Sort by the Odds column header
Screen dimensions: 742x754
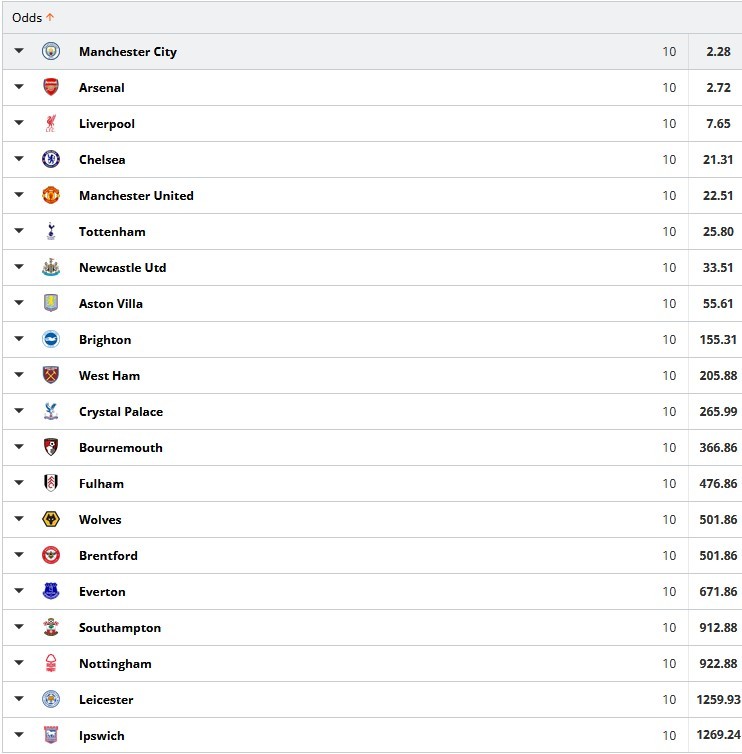(28, 17)
